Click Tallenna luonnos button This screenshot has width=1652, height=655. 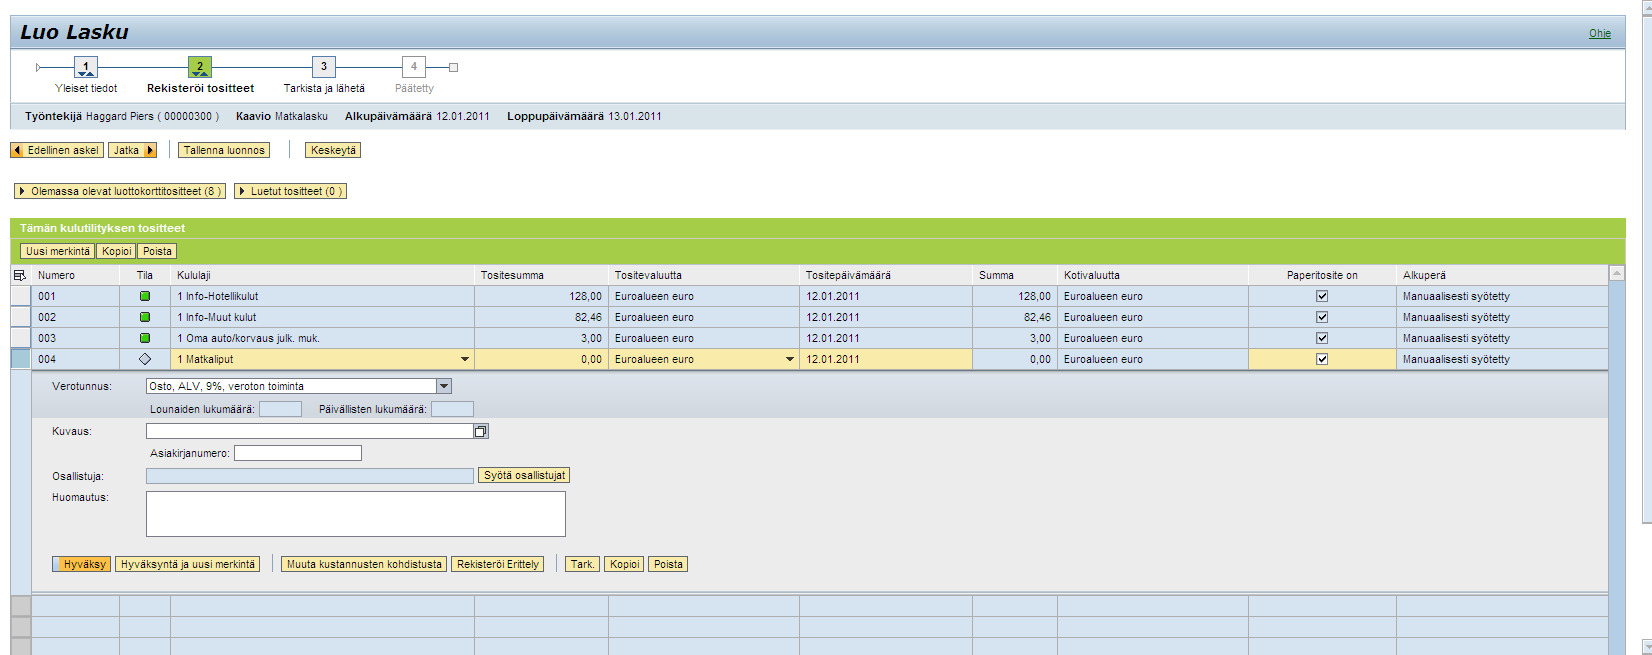click(224, 150)
